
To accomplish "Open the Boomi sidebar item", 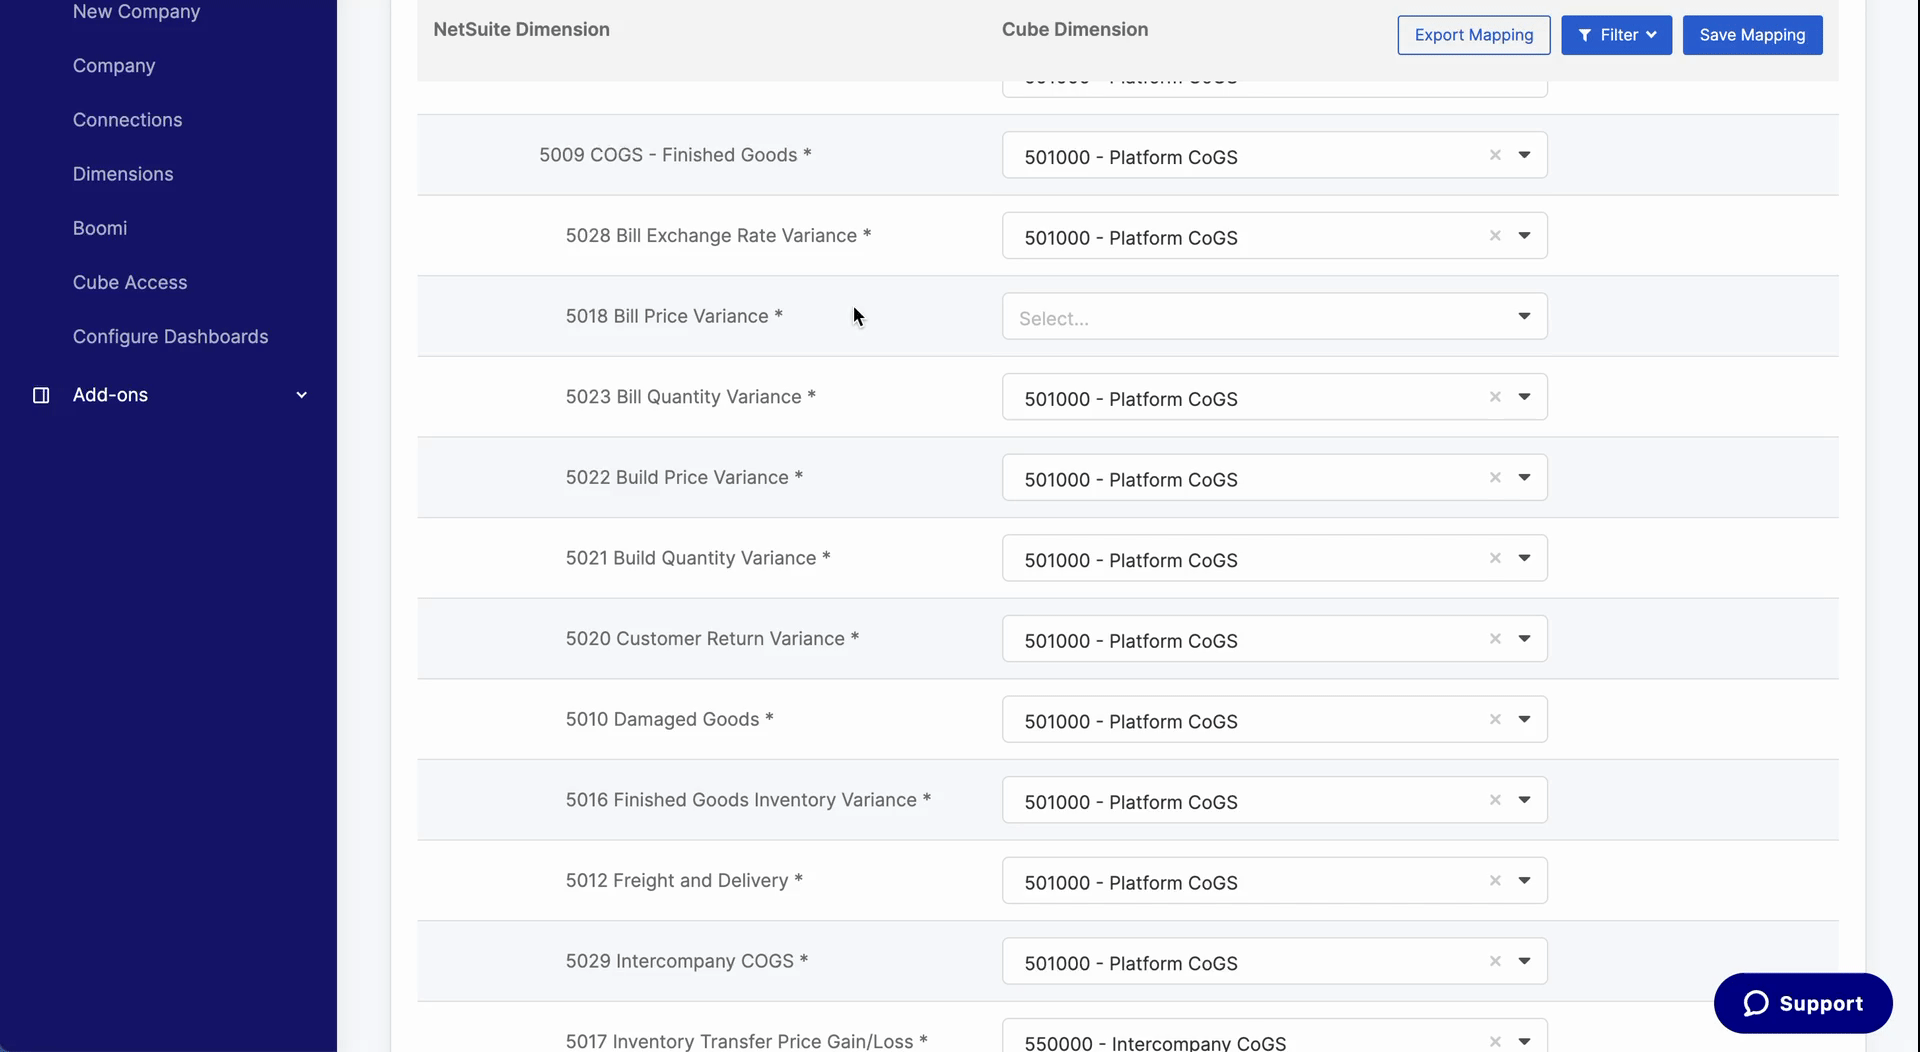I will pos(100,228).
